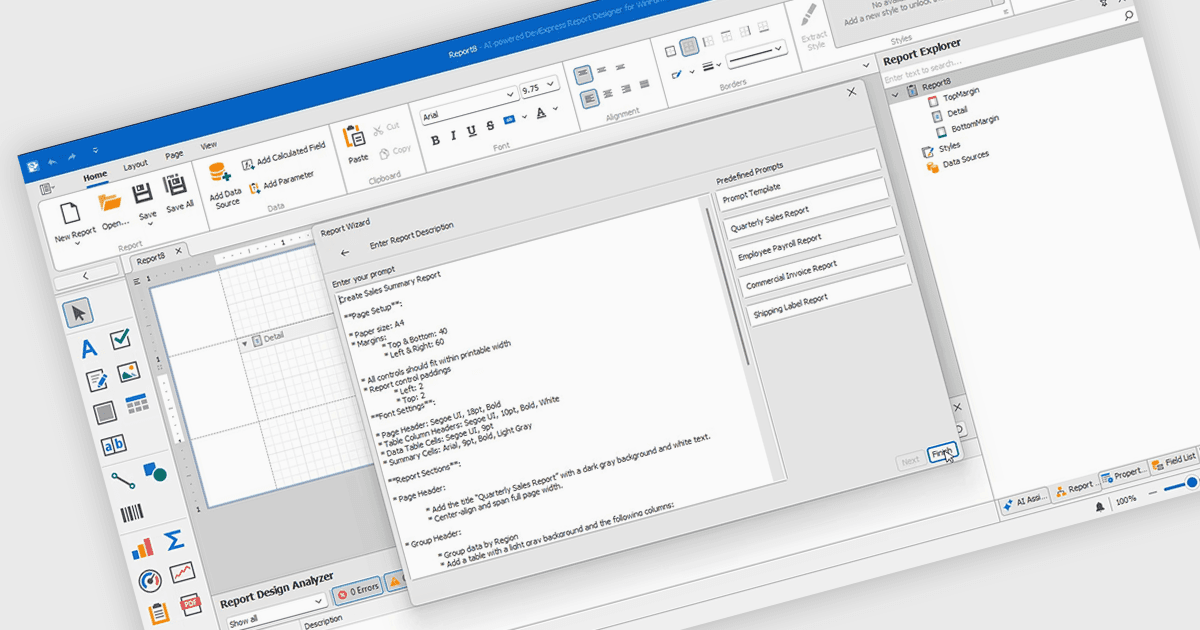The height and width of the screenshot is (630, 1200).
Task: Collapse the Report8 node in Report Explorer
Action: [895, 94]
